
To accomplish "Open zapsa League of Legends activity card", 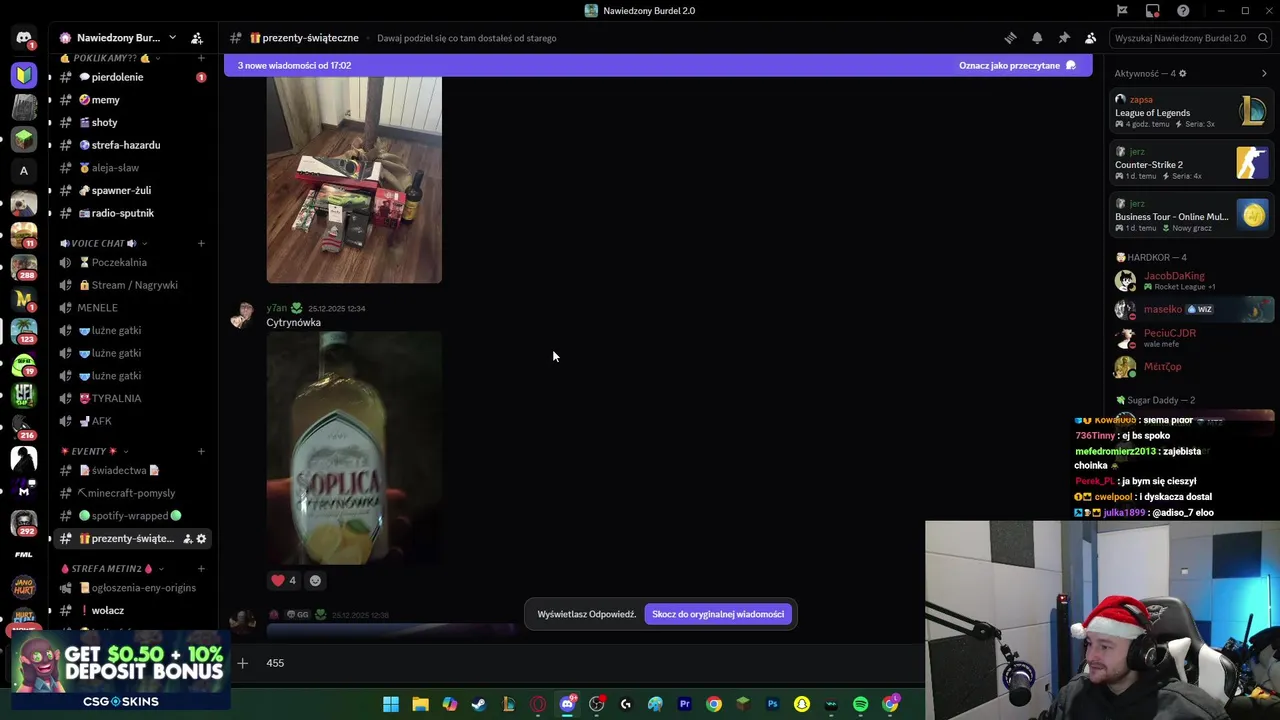I will (1191, 111).
